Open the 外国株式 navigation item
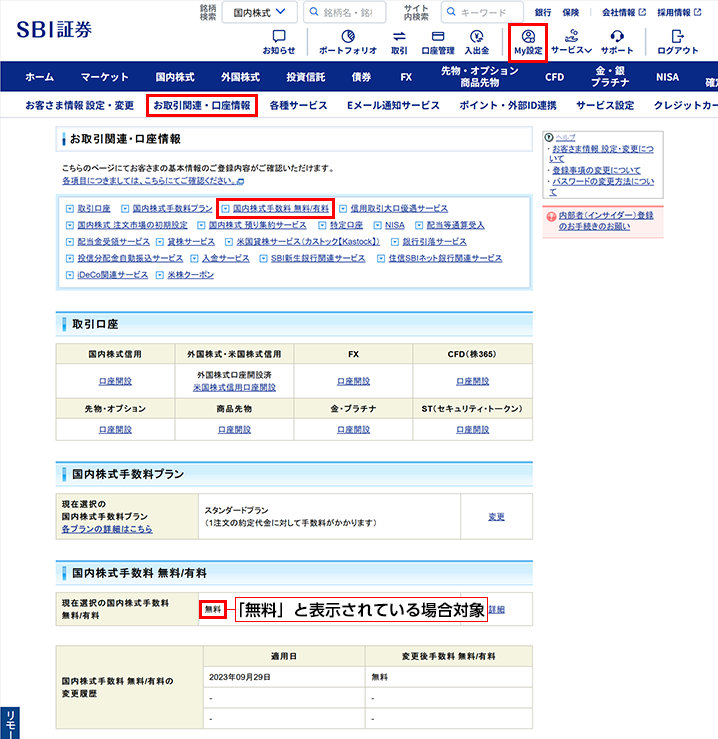This screenshot has width=718, height=739. (x=240, y=77)
